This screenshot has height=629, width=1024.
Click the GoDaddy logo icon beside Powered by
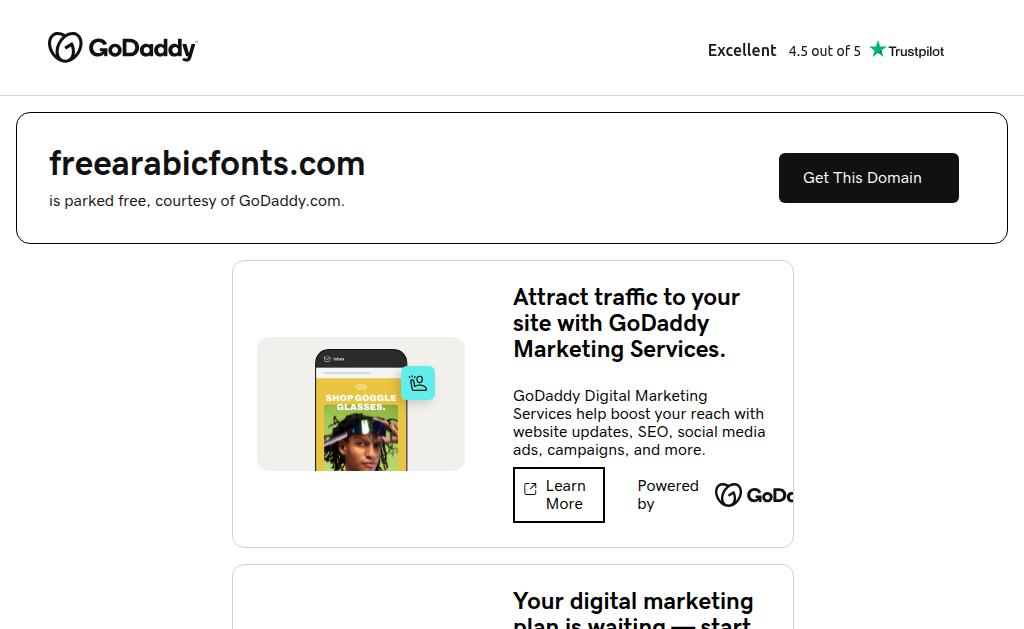tap(728, 495)
